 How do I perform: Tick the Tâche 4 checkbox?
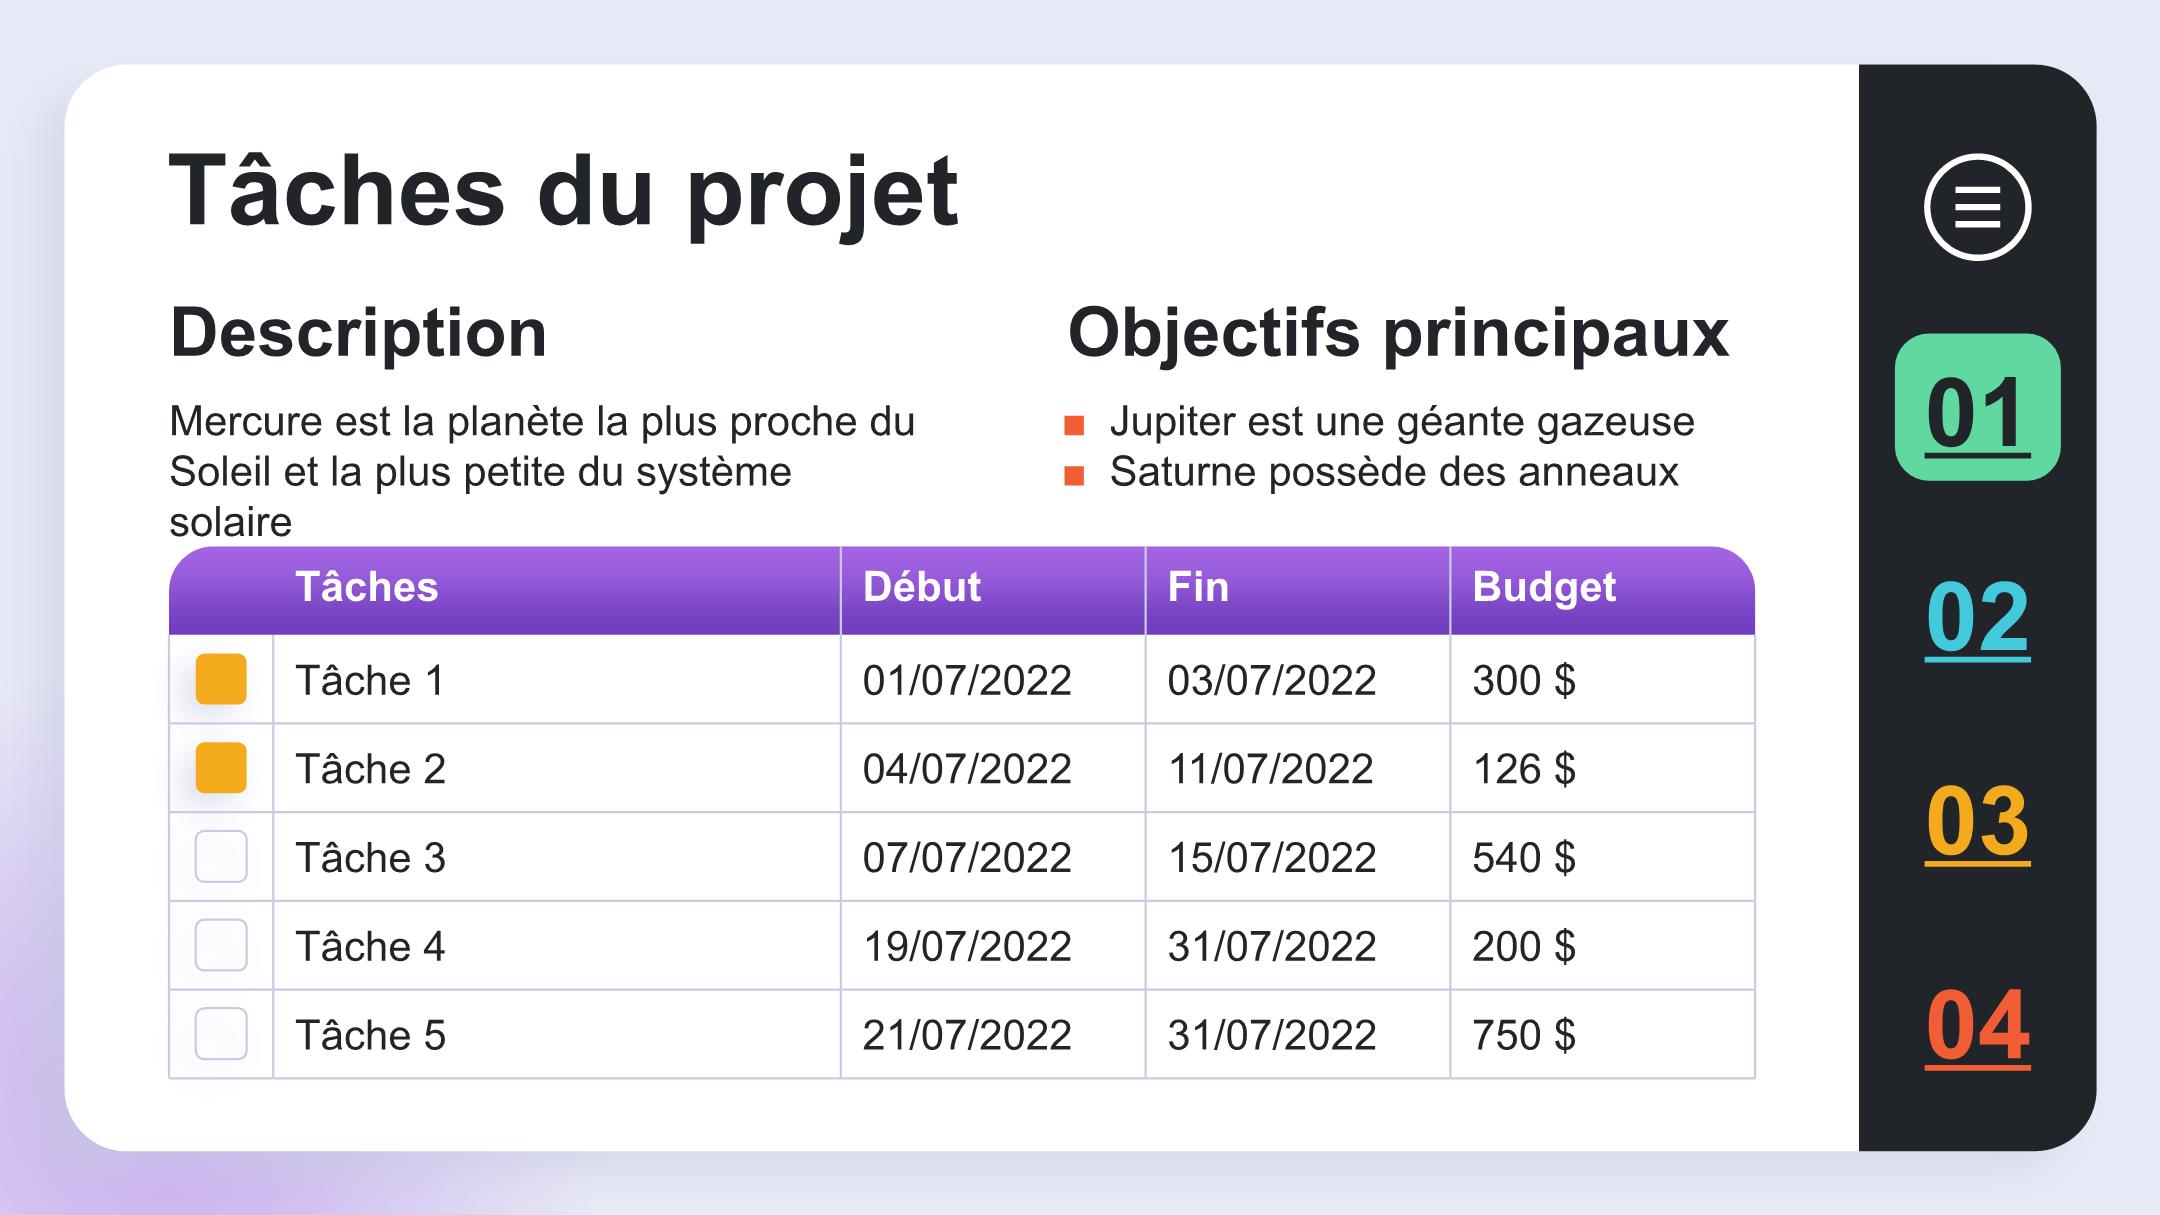[221, 945]
